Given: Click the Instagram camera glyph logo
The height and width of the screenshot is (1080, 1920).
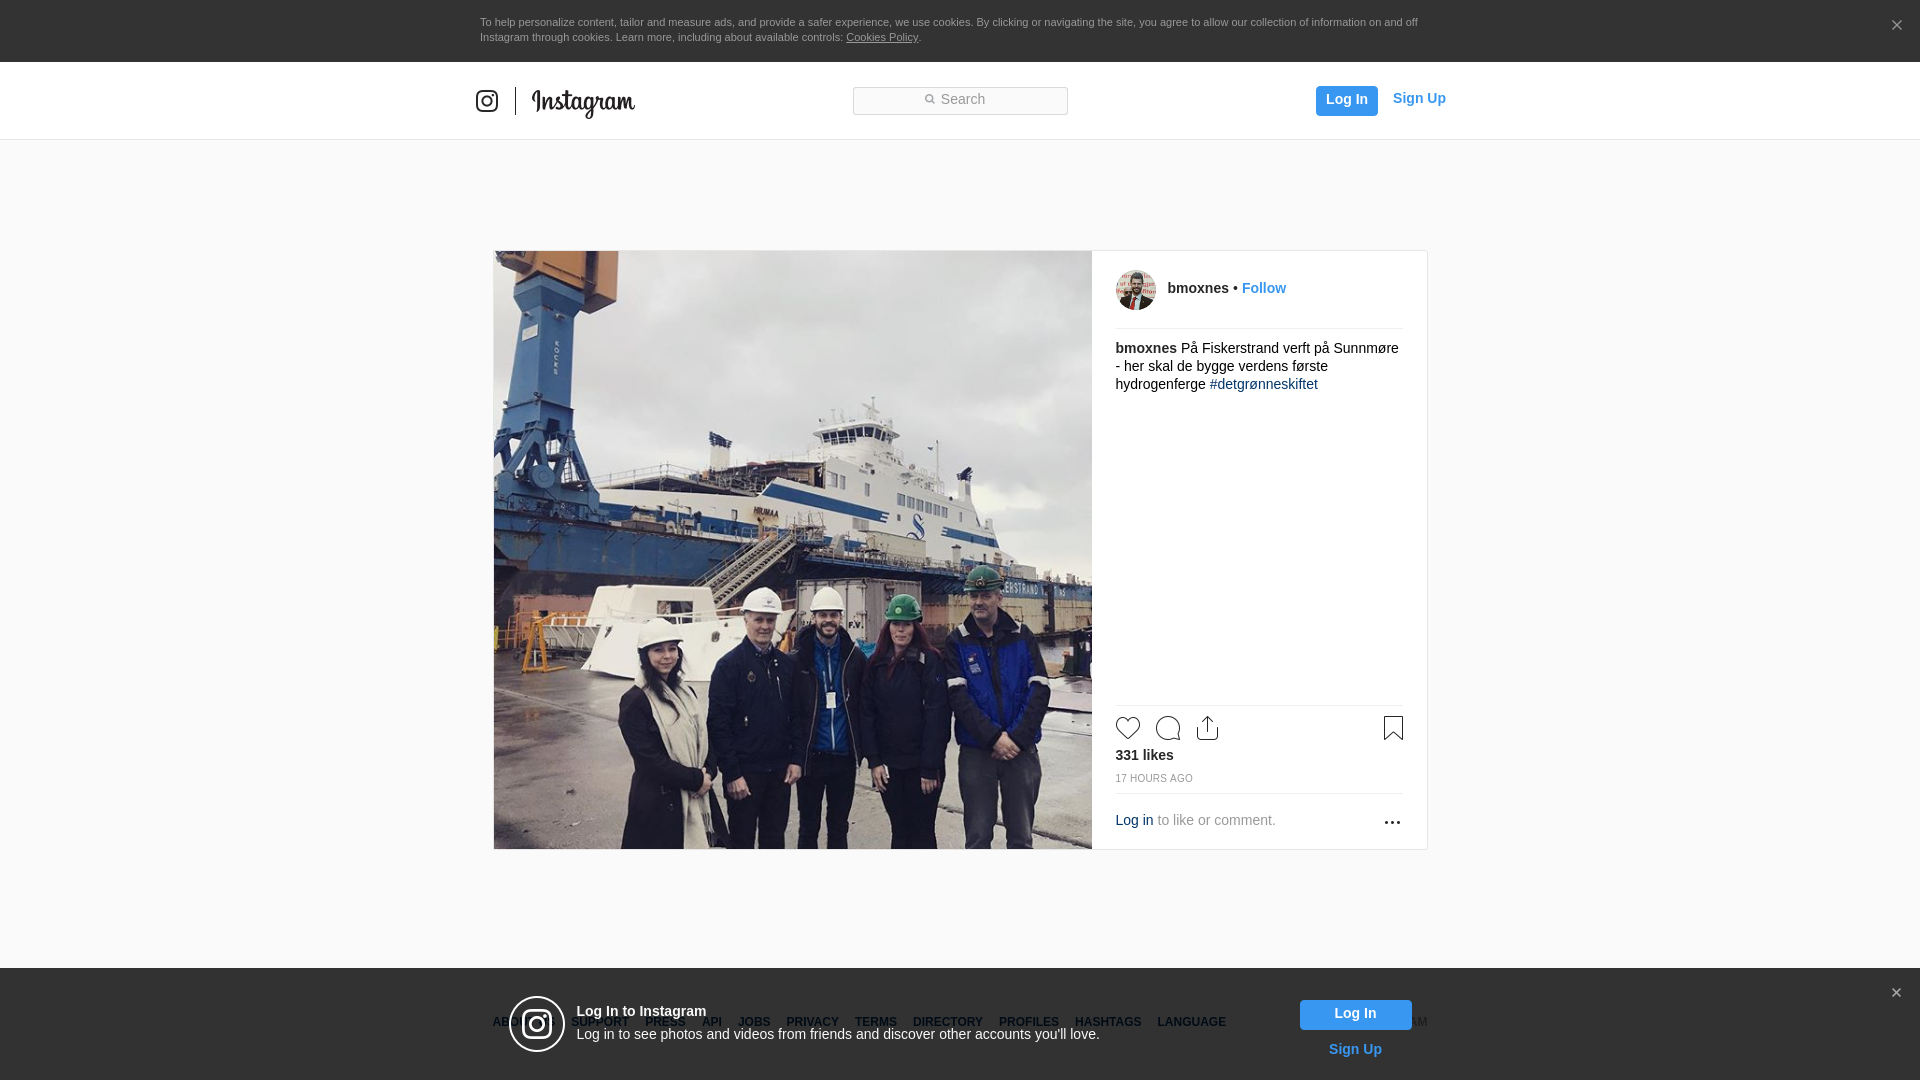Looking at the screenshot, I should pyautogui.click(x=487, y=101).
